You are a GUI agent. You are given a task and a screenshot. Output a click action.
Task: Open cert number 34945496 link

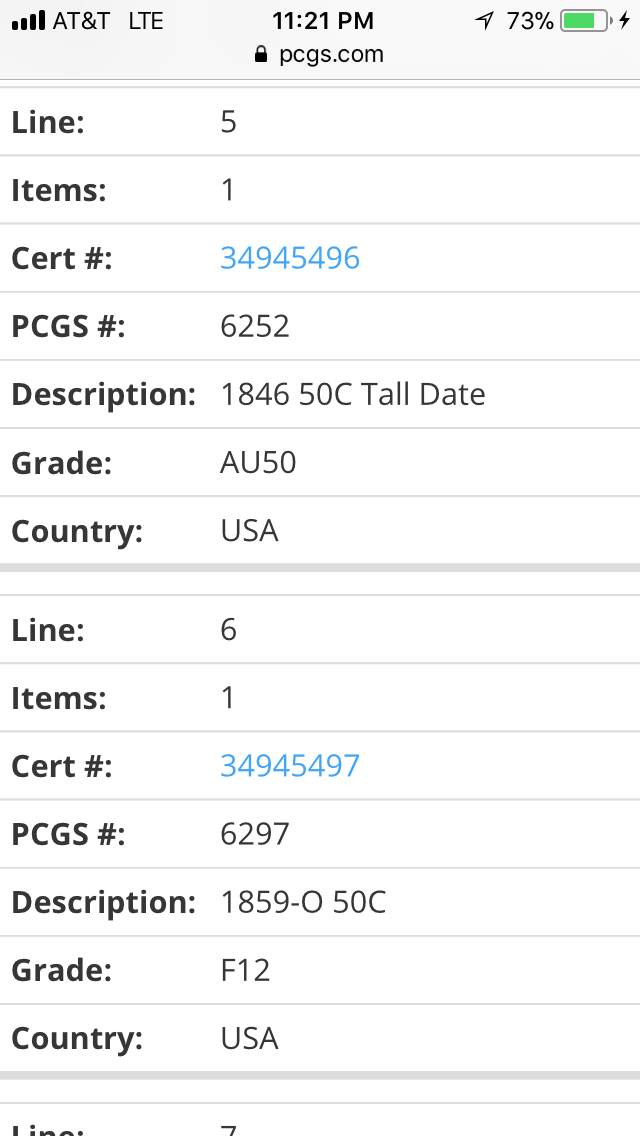(290, 258)
